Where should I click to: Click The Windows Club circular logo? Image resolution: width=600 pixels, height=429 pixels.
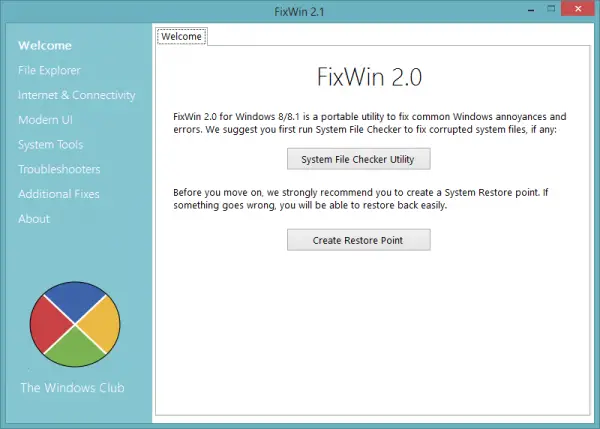click(x=75, y=325)
